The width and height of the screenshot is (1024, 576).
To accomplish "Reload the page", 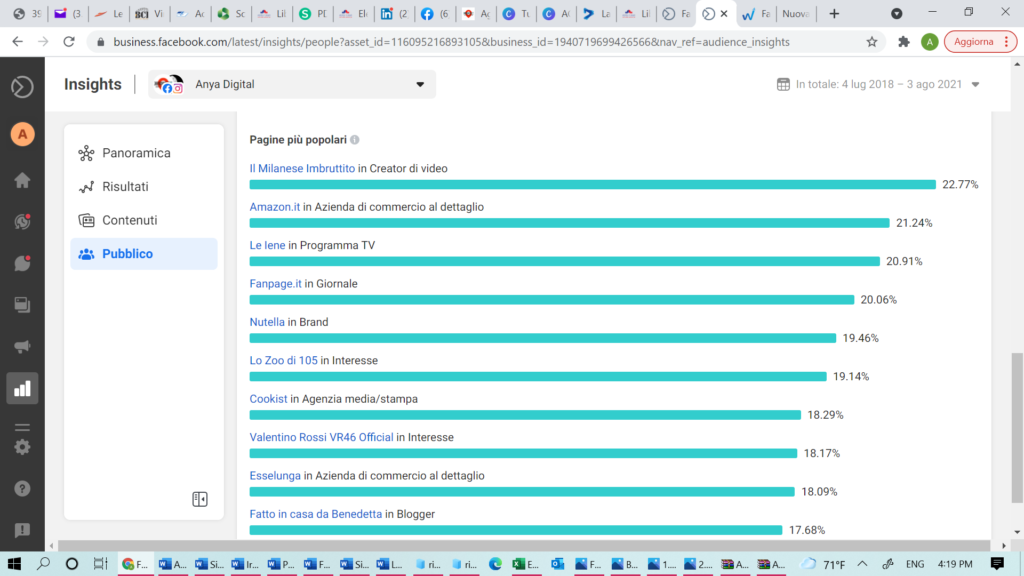I will tap(69, 42).
